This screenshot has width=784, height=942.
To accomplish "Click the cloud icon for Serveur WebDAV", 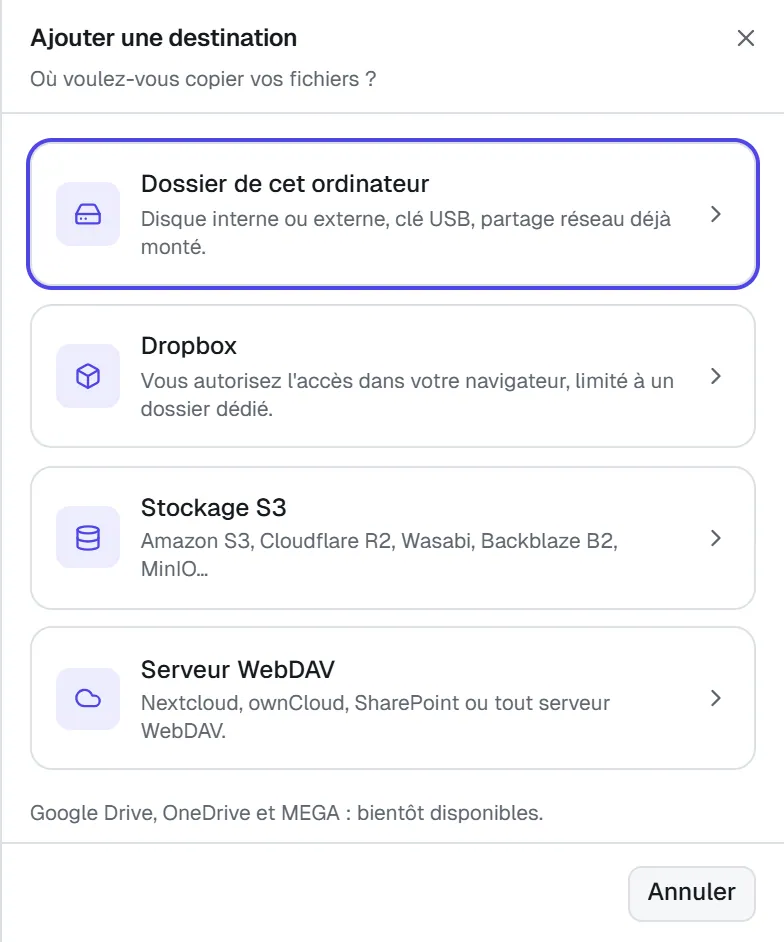I will [88, 698].
